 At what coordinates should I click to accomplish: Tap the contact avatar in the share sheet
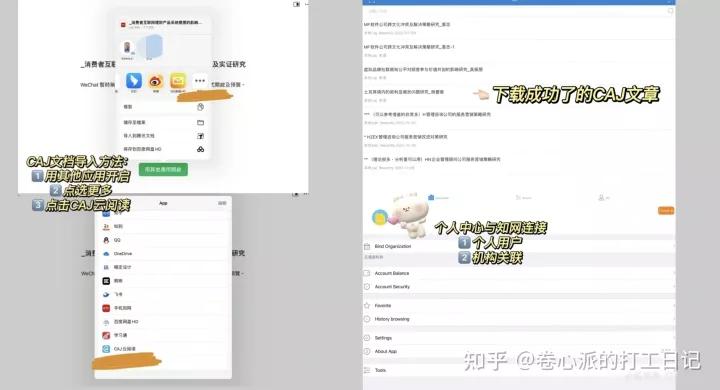tap(127, 47)
